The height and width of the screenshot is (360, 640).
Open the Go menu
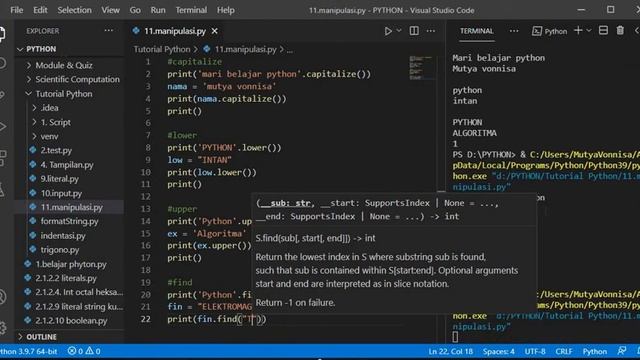coord(135,10)
